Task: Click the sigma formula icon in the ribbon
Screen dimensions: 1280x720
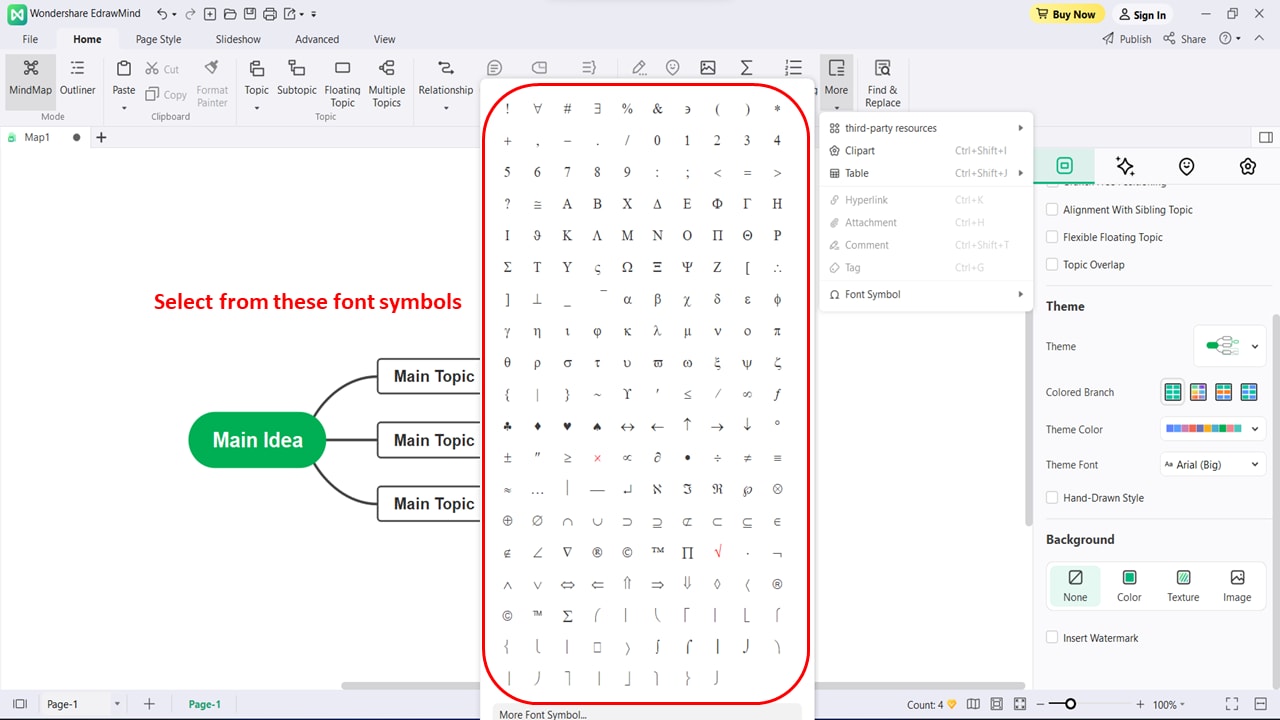Action: (746, 68)
